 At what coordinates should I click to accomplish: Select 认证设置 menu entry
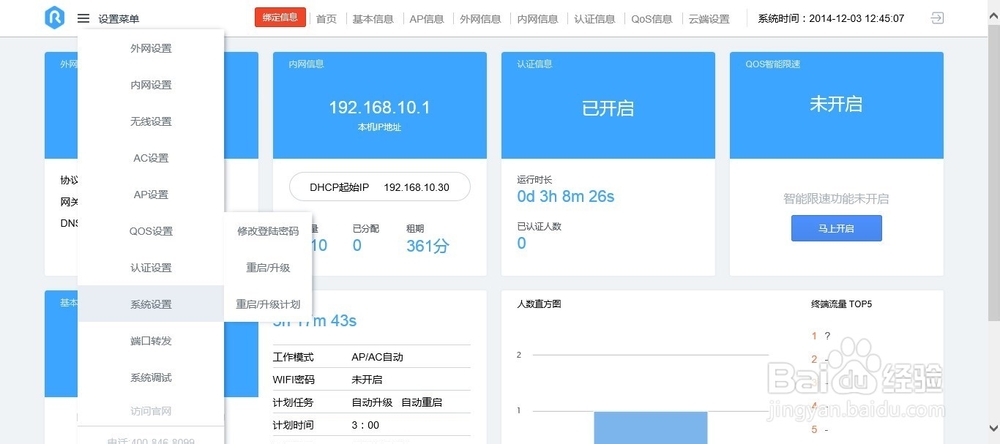(x=151, y=267)
